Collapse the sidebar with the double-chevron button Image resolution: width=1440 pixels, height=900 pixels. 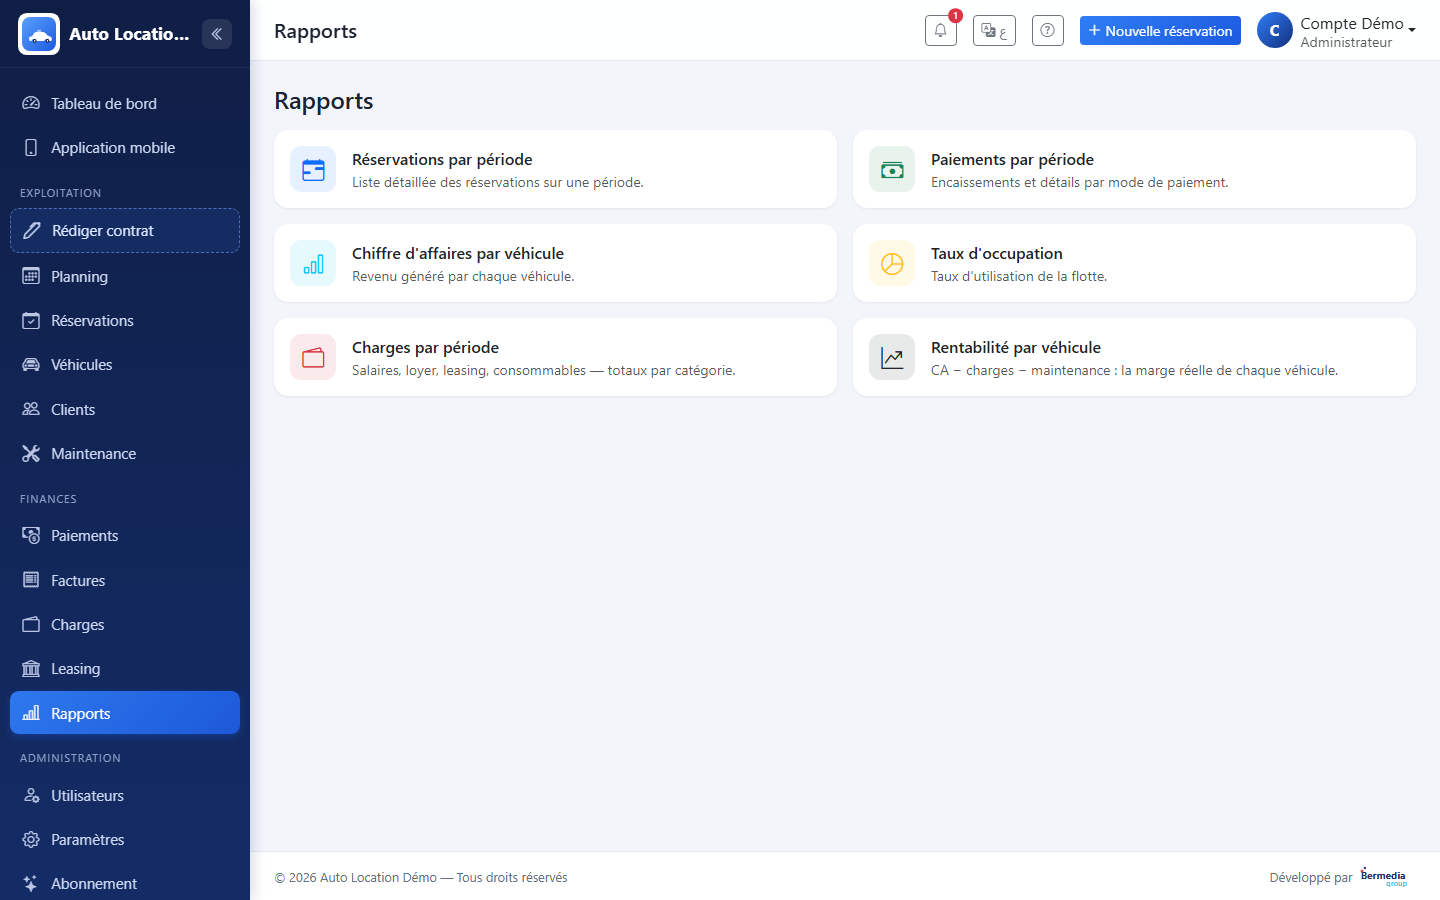tap(217, 34)
